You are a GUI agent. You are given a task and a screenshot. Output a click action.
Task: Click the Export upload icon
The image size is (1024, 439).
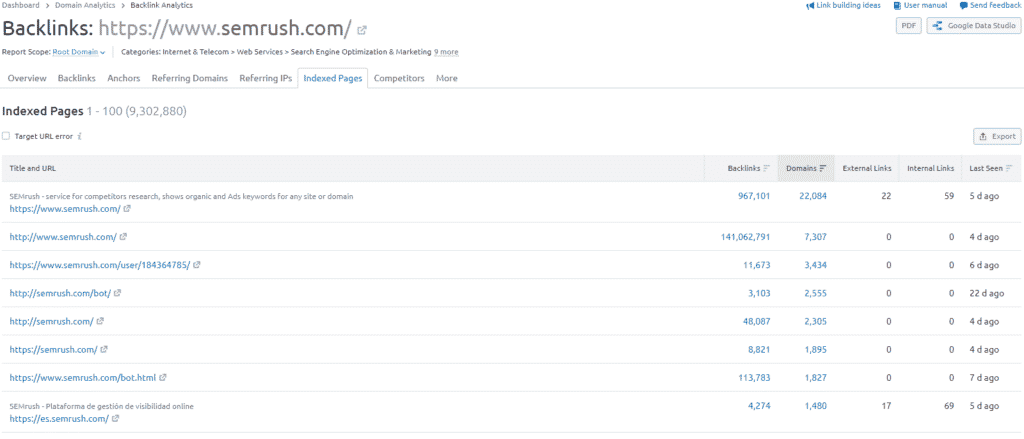pos(983,137)
